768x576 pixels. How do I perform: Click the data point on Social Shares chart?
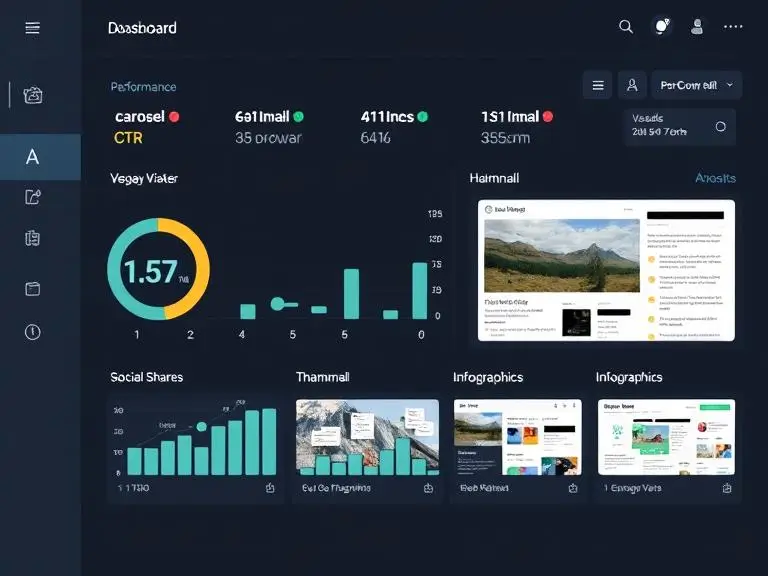click(201, 427)
